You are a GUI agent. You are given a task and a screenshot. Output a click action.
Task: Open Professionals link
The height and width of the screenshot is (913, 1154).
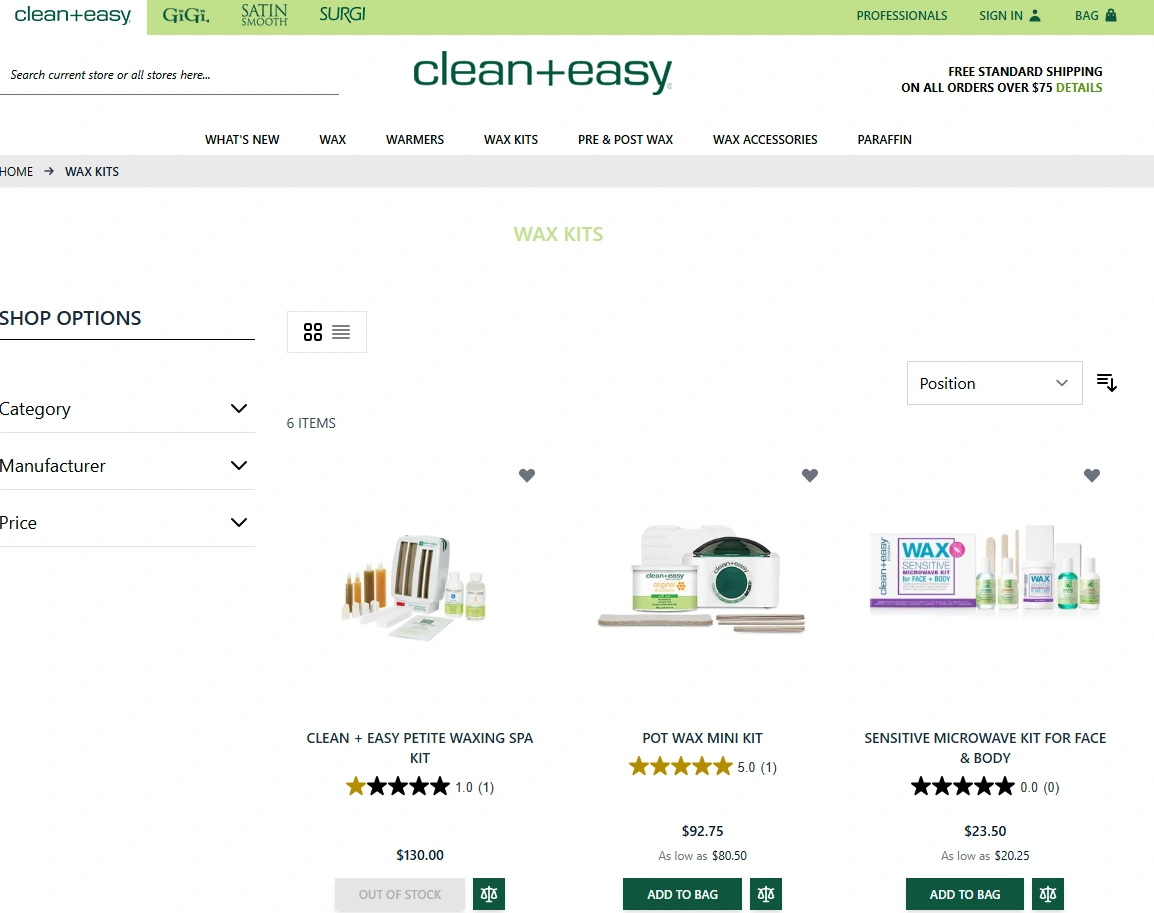pyautogui.click(x=902, y=15)
